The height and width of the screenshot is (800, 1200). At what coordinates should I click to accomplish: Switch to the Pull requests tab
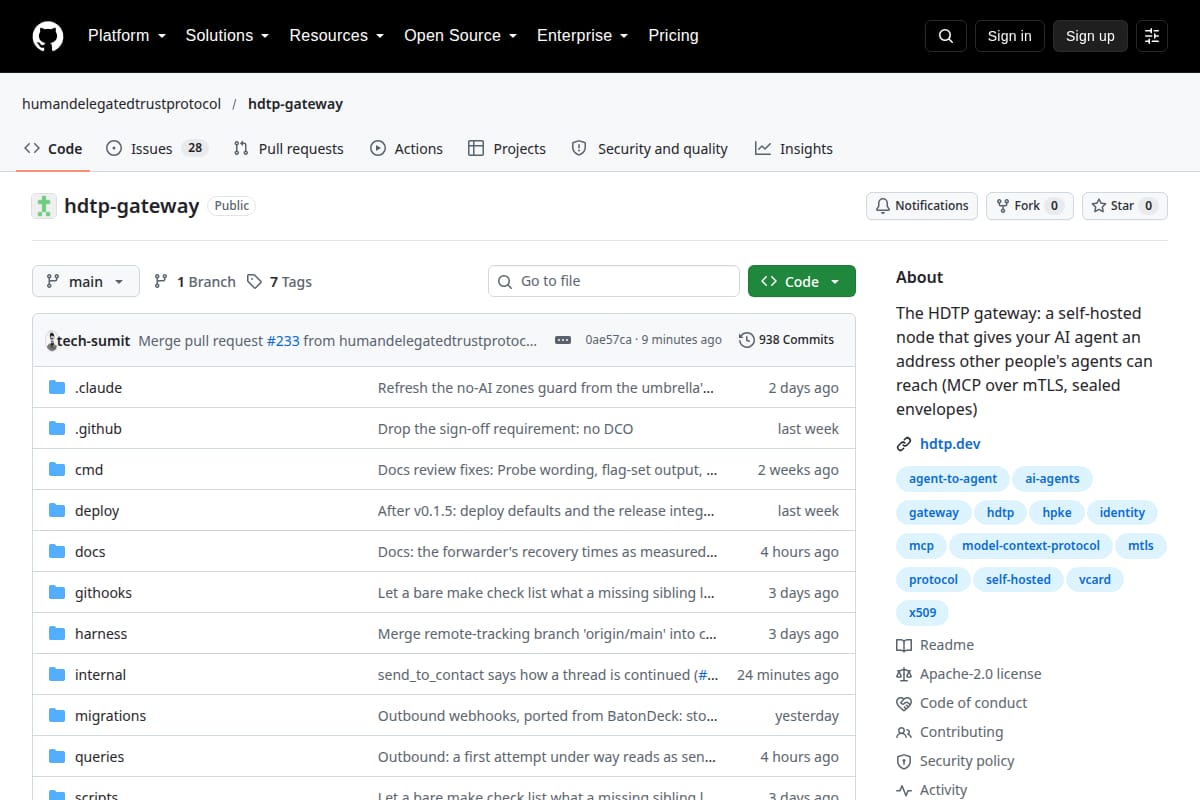289,149
